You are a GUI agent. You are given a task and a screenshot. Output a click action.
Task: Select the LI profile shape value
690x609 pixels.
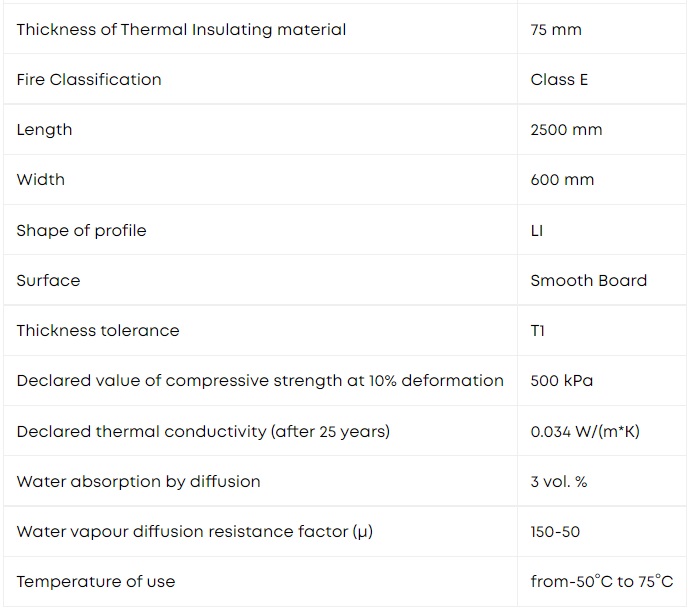[537, 231]
